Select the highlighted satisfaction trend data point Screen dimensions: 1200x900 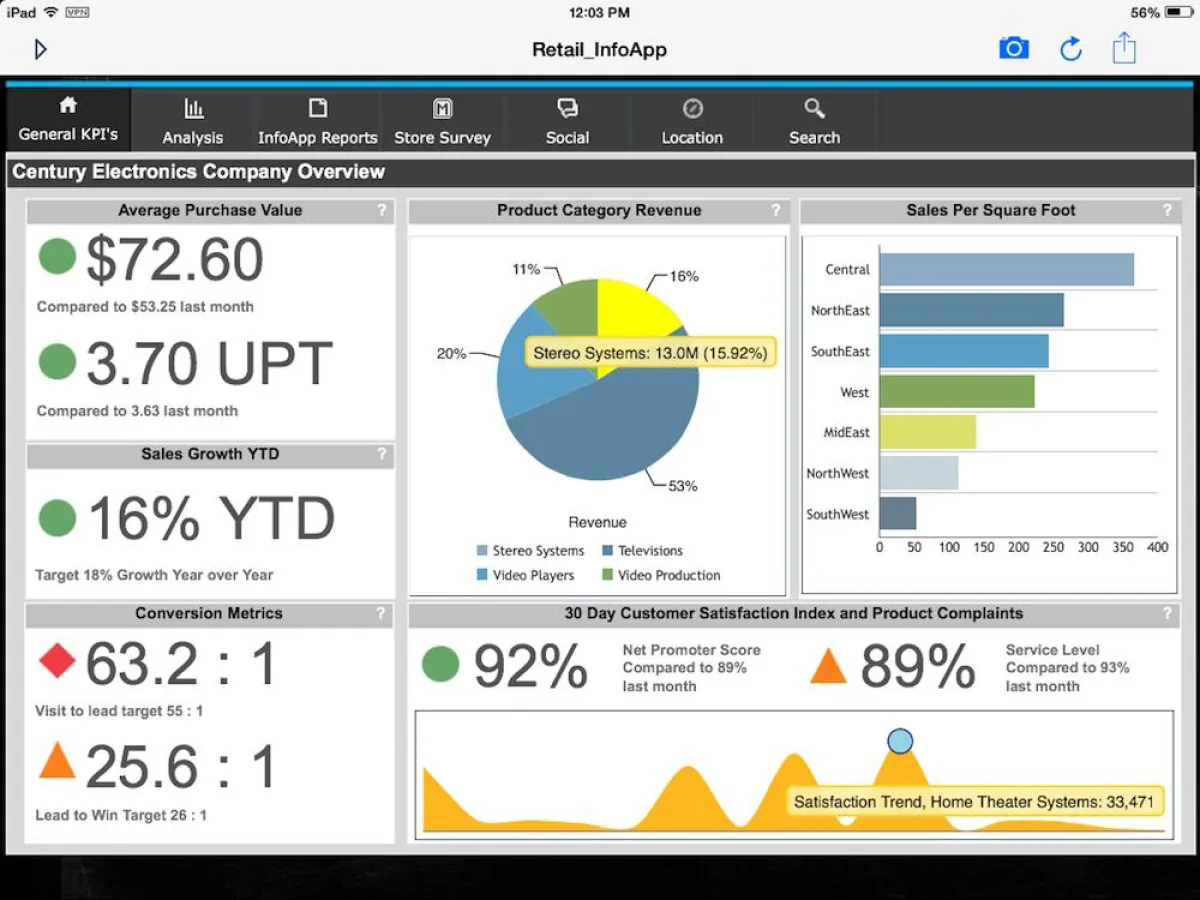pyautogui.click(x=899, y=741)
